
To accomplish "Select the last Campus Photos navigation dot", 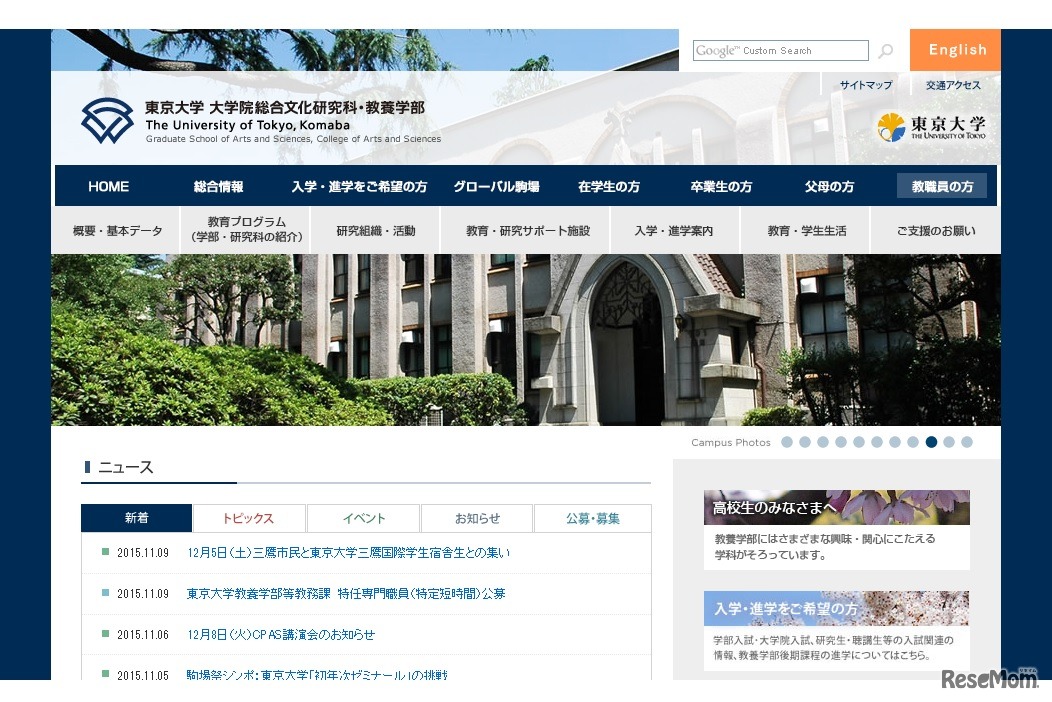I will coord(966,440).
